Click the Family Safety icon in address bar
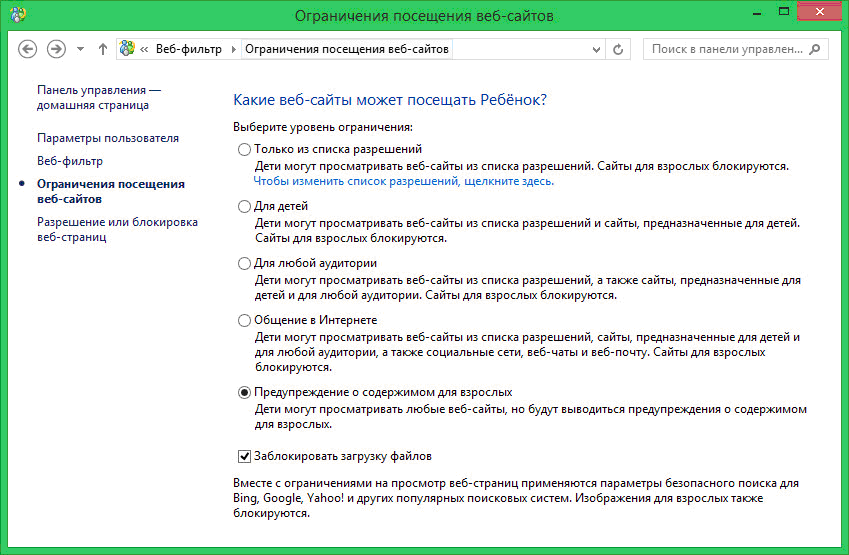 point(127,48)
